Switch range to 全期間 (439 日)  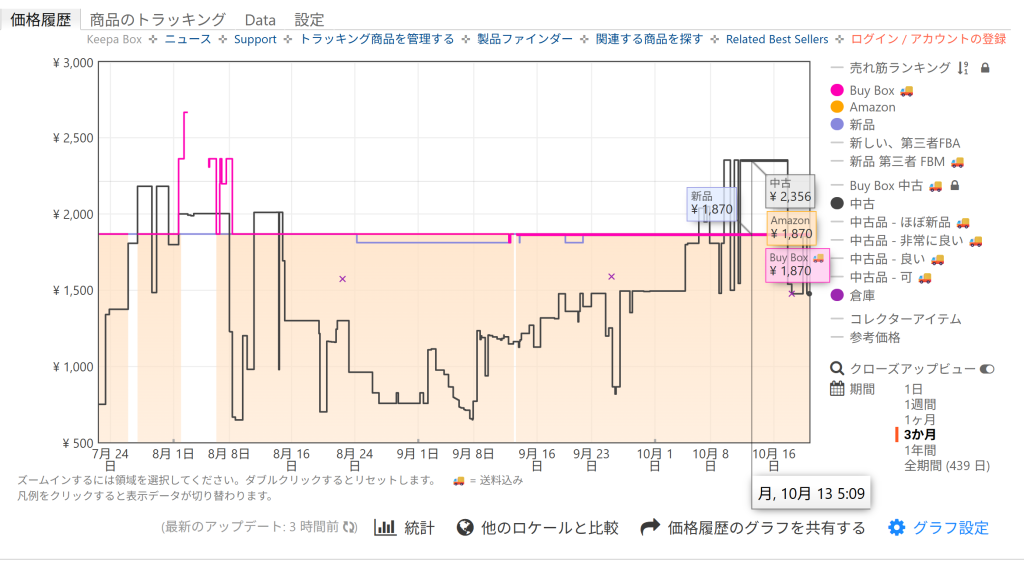tap(946, 465)
